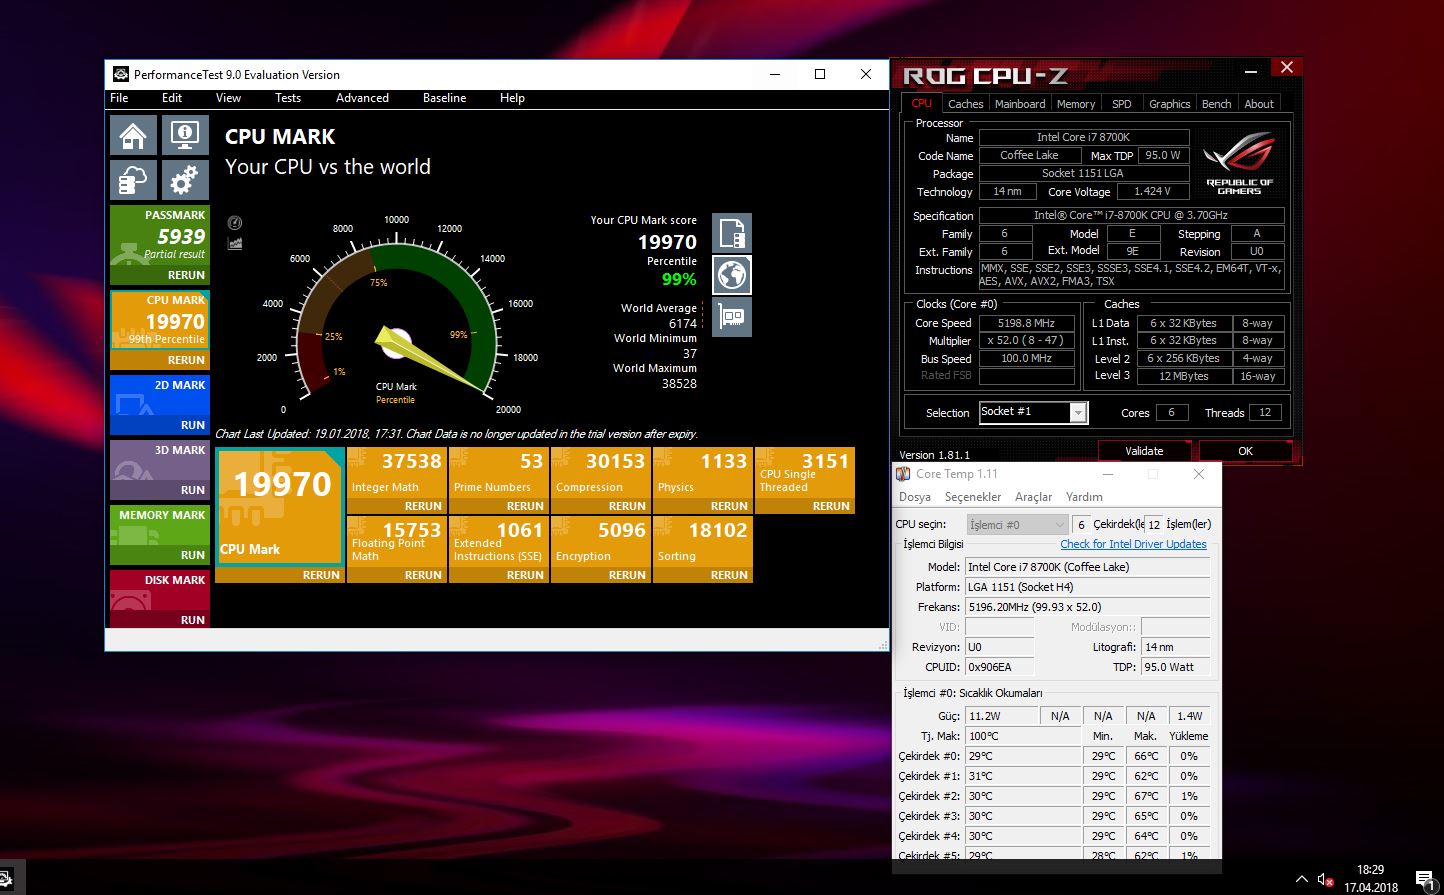Open the Help menu in PerformanceTest
1444x895 pixels.
point(512,98)
